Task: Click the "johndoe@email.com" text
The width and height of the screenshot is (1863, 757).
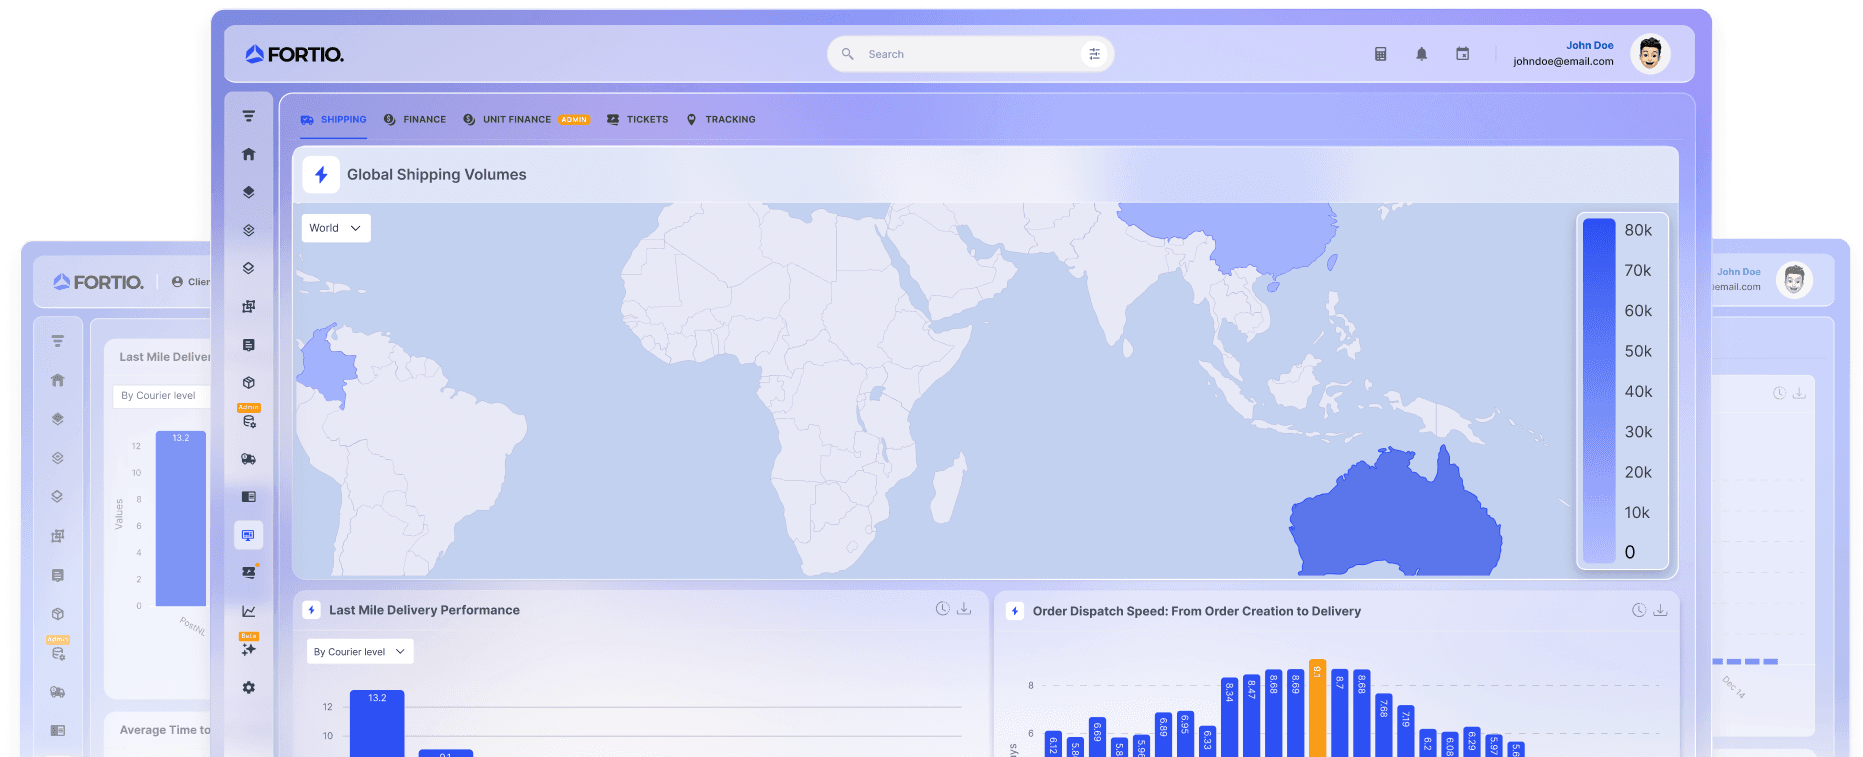Action: click(1563, 61)
